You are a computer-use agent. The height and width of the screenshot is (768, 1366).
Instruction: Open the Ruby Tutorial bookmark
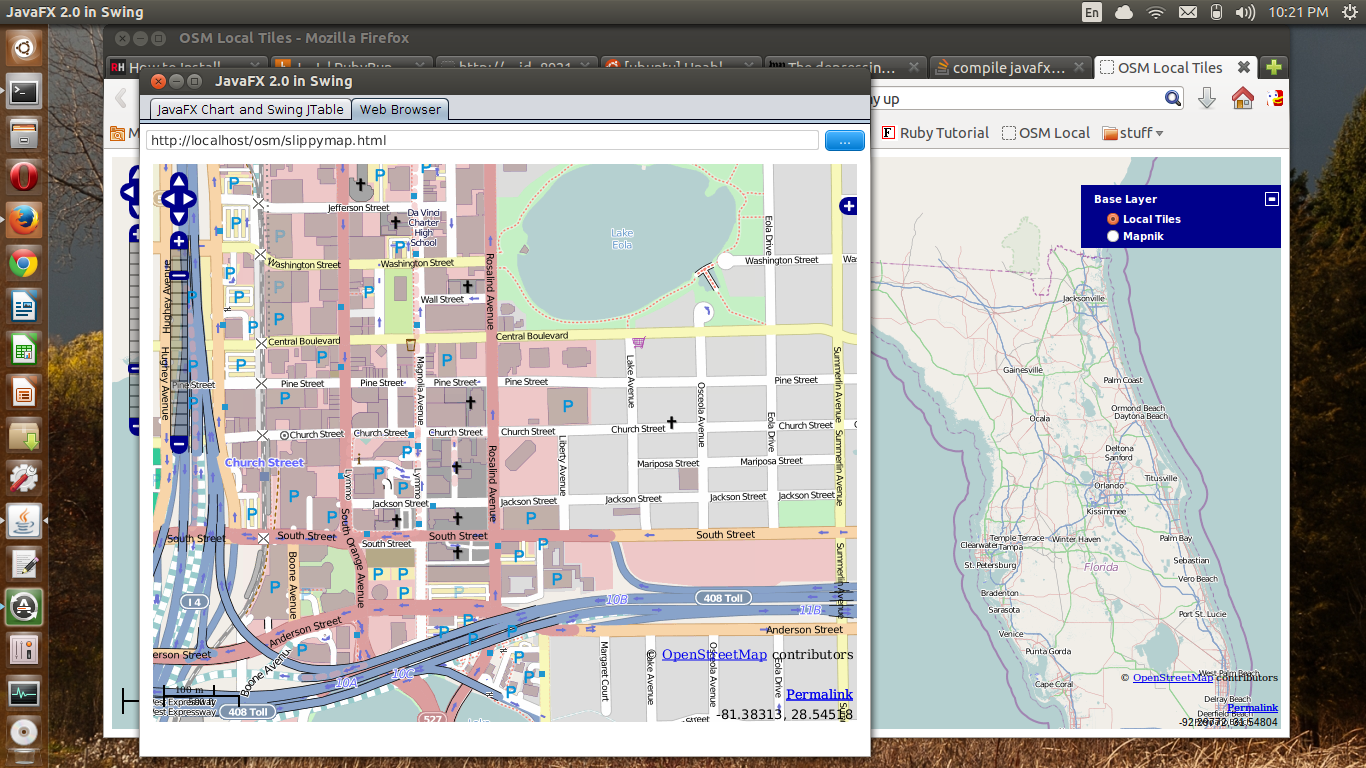coord(935,133)
